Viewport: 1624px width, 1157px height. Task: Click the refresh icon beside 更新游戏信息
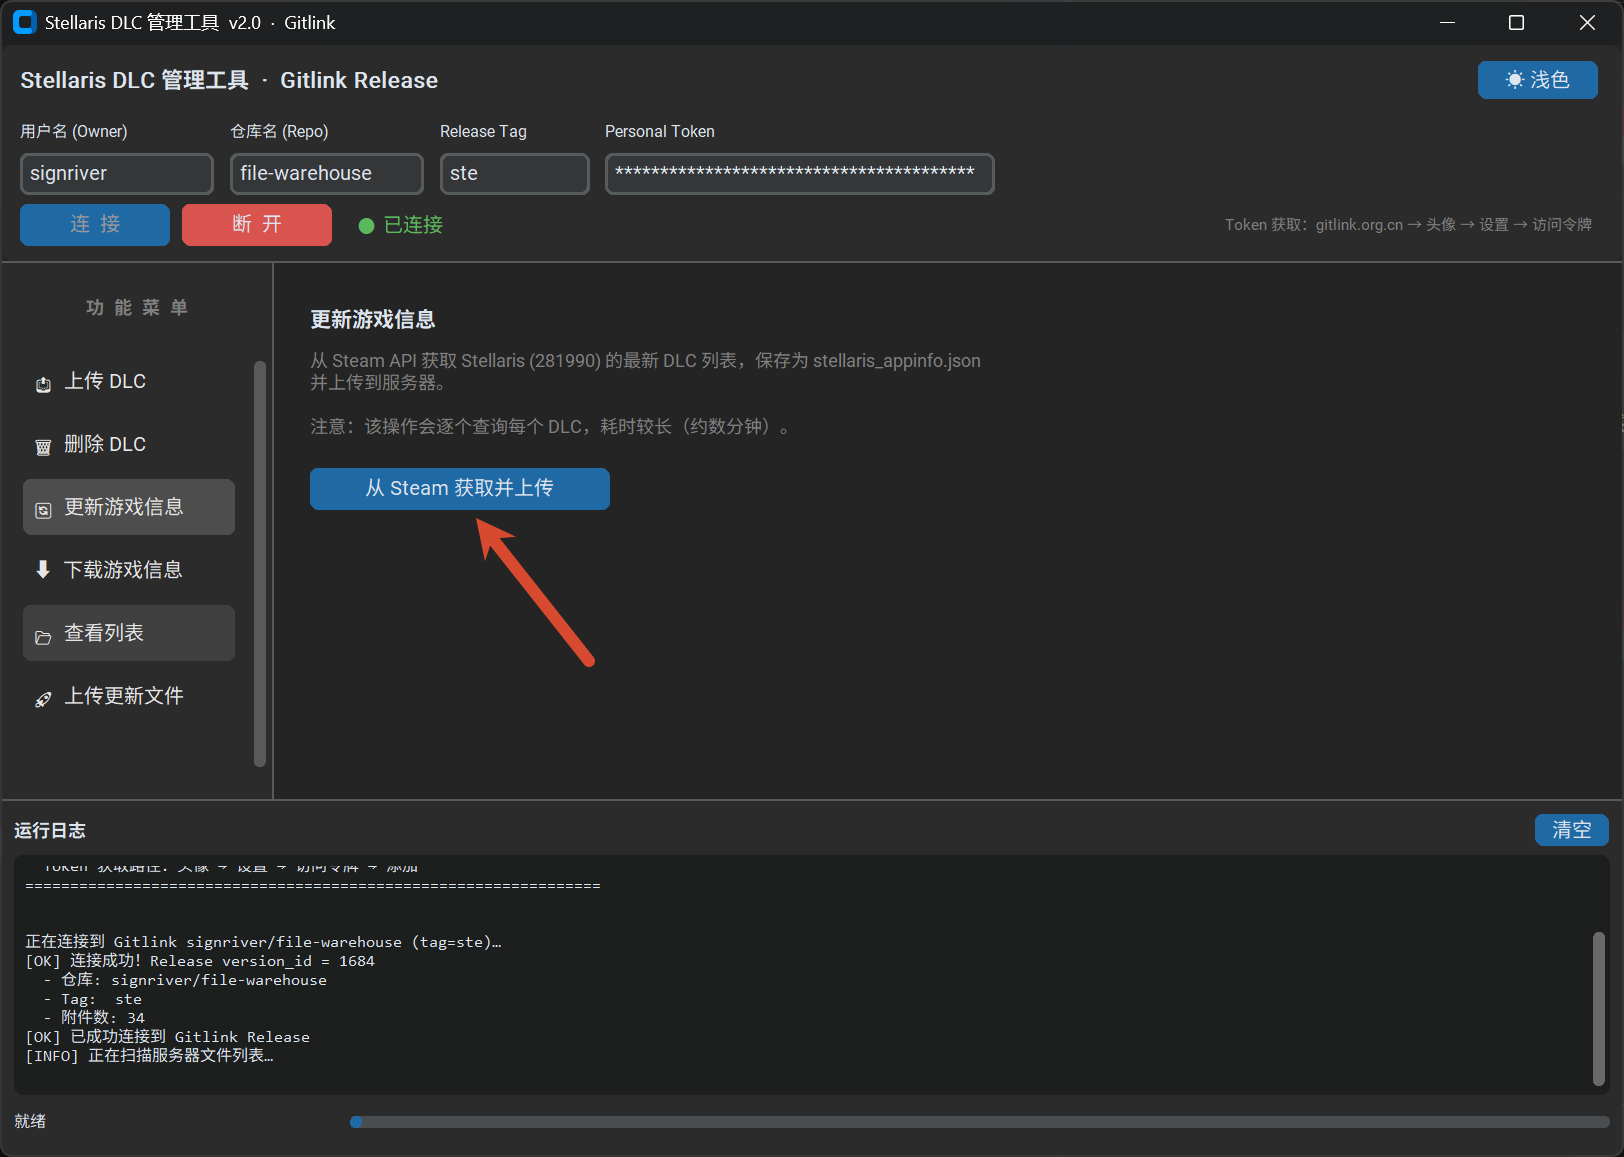click(x=43, y=510)
